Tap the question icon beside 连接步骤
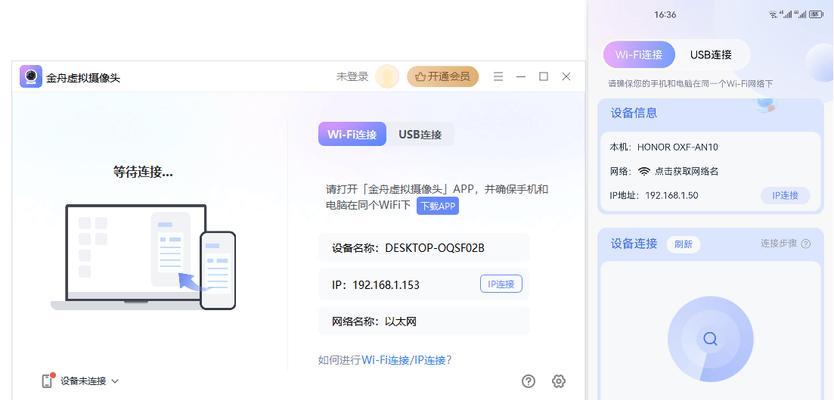834x400 pixels. (806, 244)
